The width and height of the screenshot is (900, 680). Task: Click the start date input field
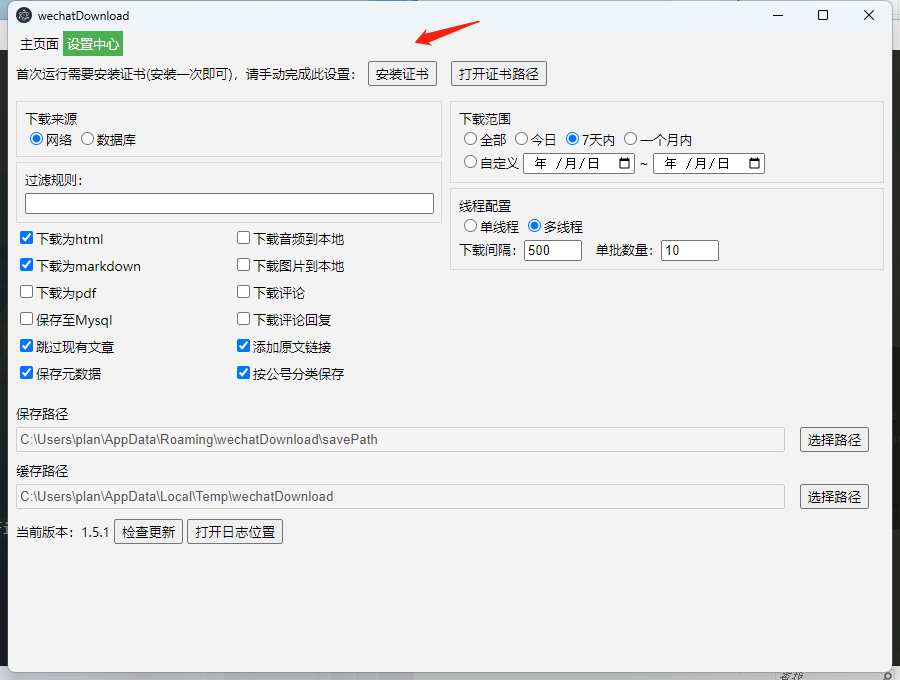pos(579,164)
